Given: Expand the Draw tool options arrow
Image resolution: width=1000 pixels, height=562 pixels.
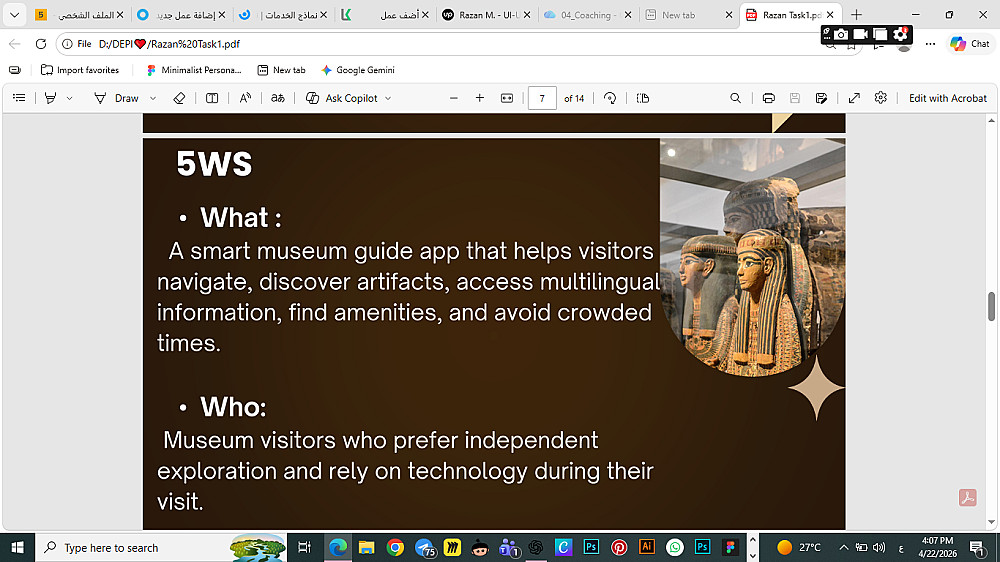Looking at the screenshot, I should (x=153, y=98).
